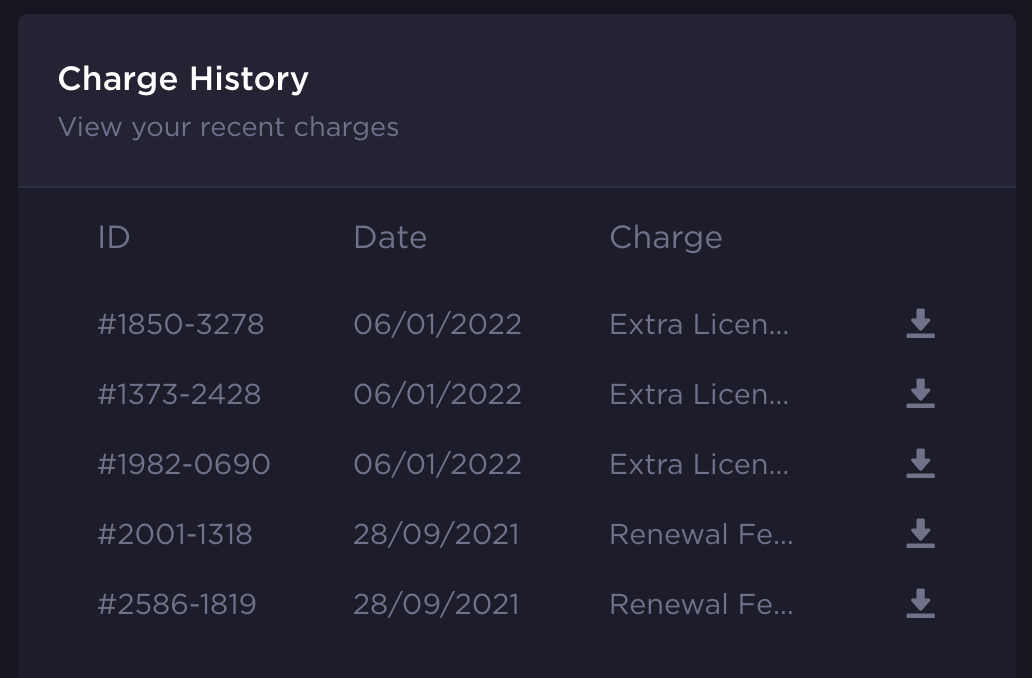Select Extra Licen... text in #1982-0690 row

click(x=699, y=464)
